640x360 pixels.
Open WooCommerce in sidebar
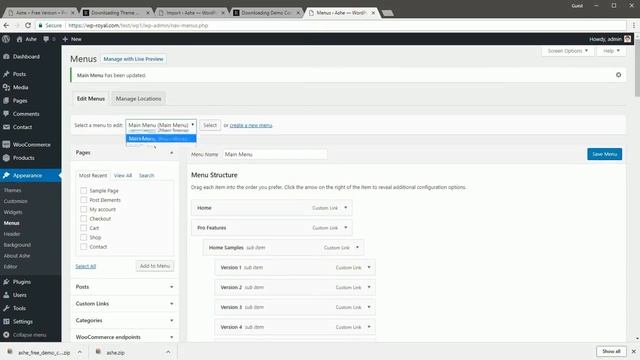pyautogui.click(x=31, y=144)
